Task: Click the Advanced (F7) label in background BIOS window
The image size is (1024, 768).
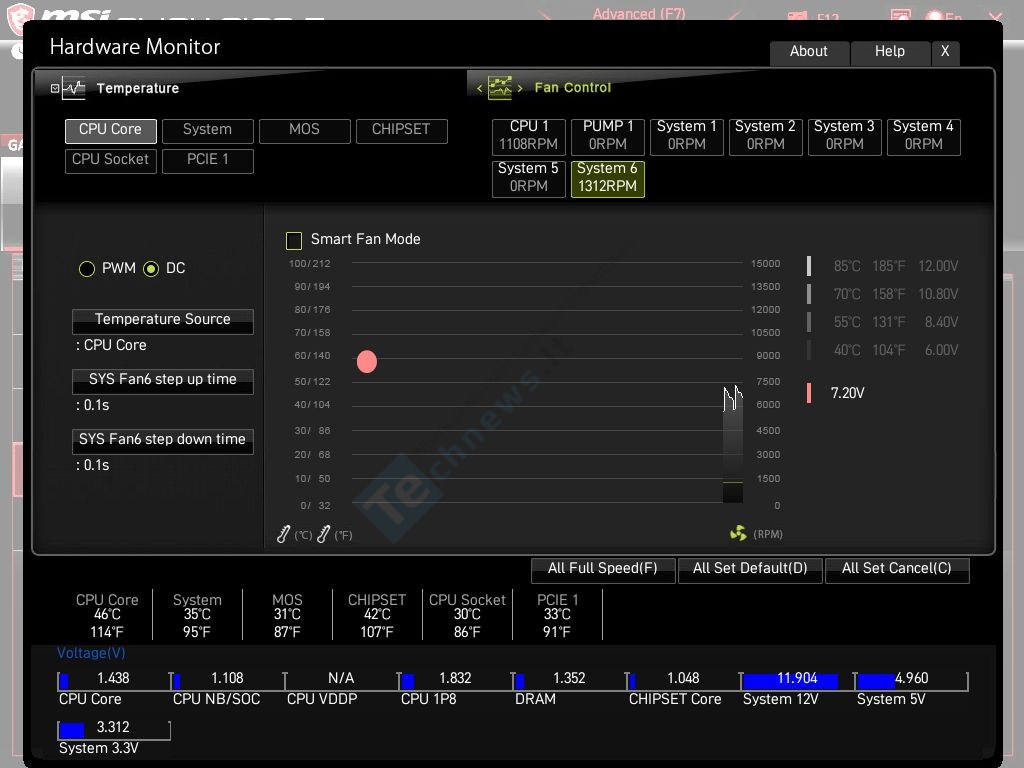Action: (639, 13)
